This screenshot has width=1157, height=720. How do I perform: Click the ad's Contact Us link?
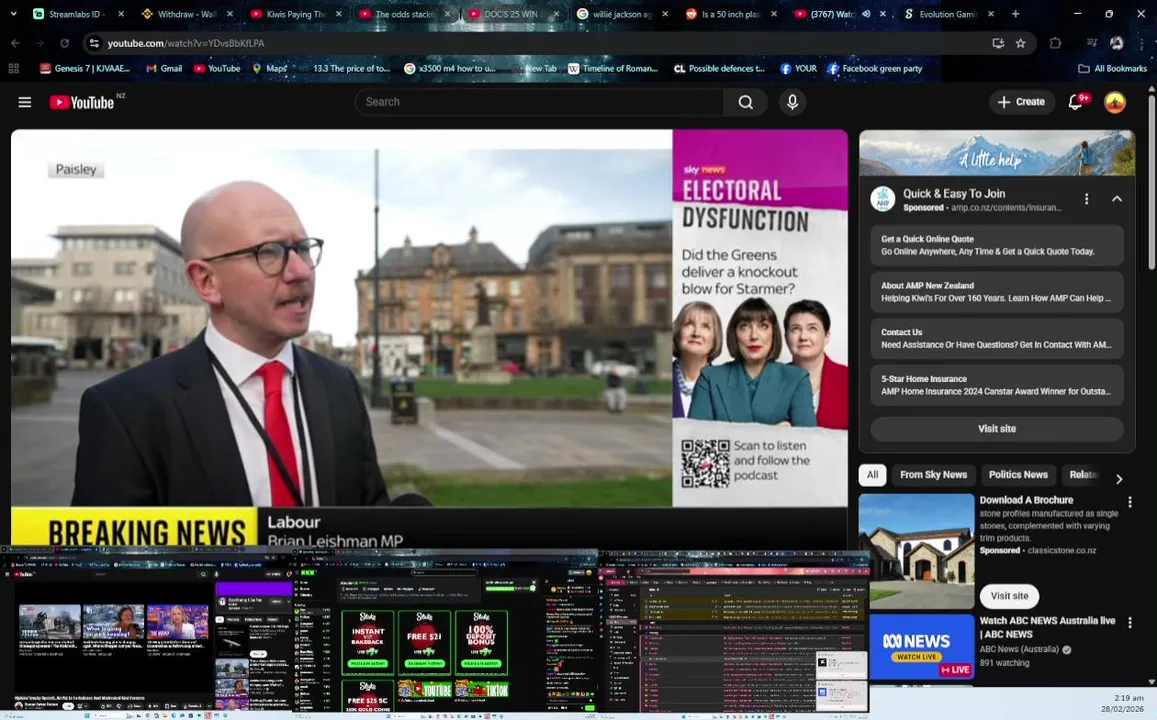coord(997,339)
